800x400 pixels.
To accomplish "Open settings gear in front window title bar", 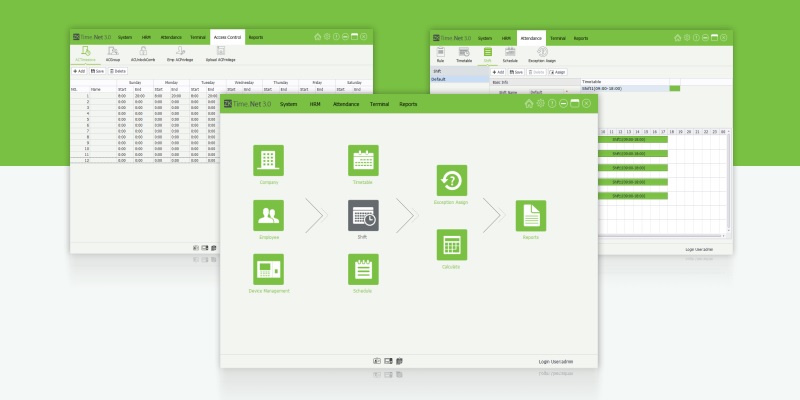I will [540, 104].
